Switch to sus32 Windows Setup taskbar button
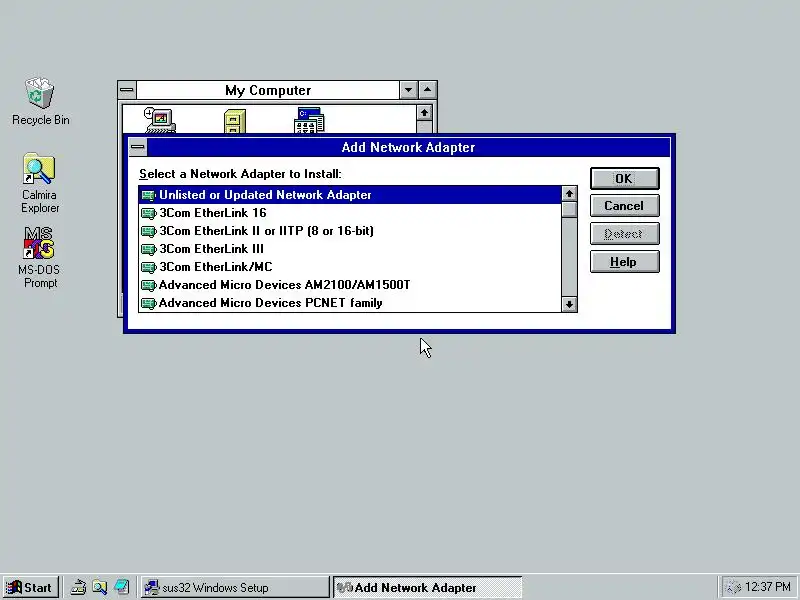This screenshot has width=800, height=600. click(x=235, y=587)
